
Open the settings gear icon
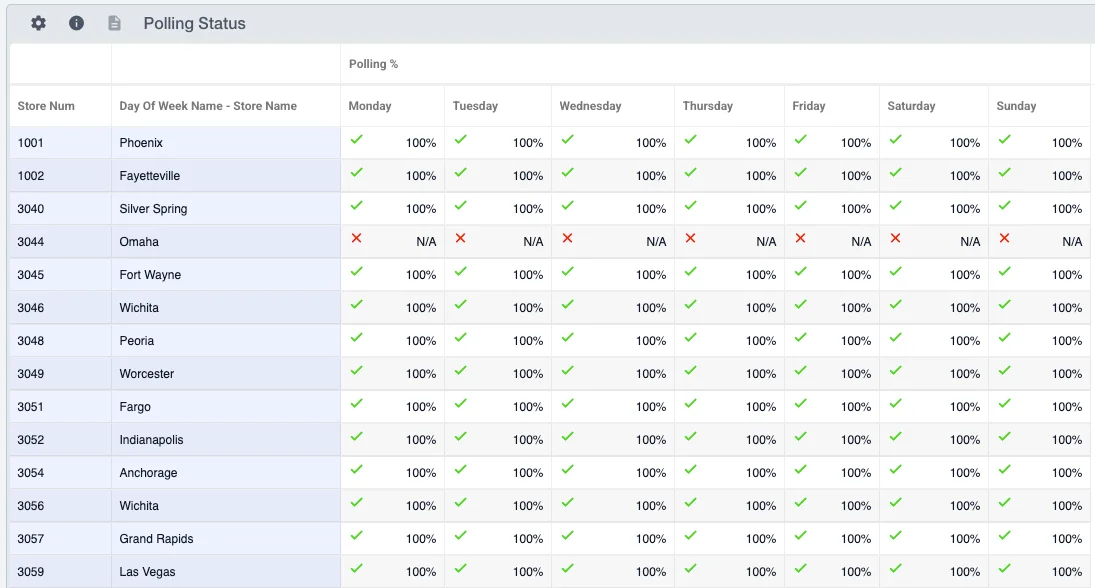[x=38, y=23]
